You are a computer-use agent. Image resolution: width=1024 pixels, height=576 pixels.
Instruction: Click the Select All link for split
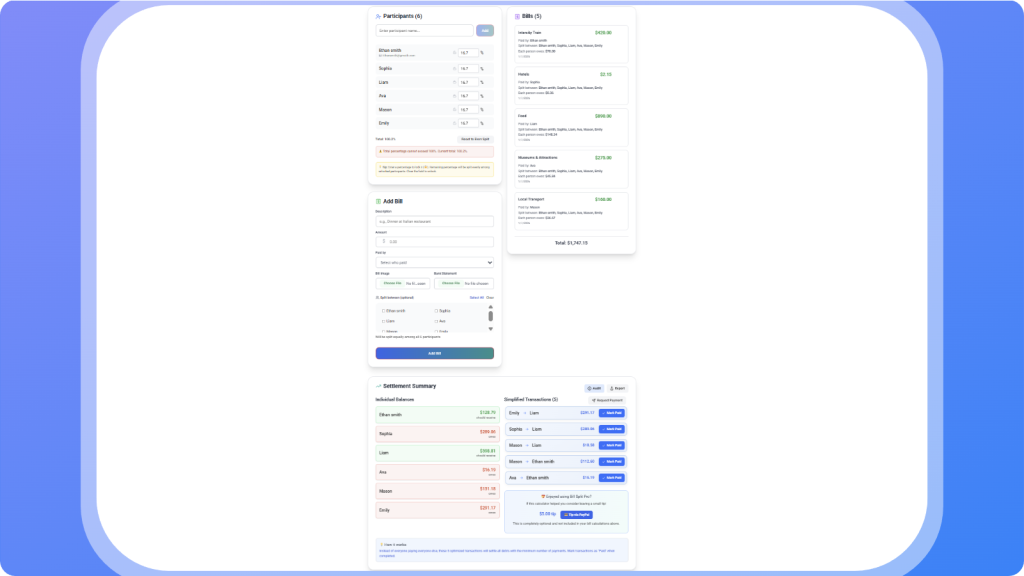tap(476, 297)
